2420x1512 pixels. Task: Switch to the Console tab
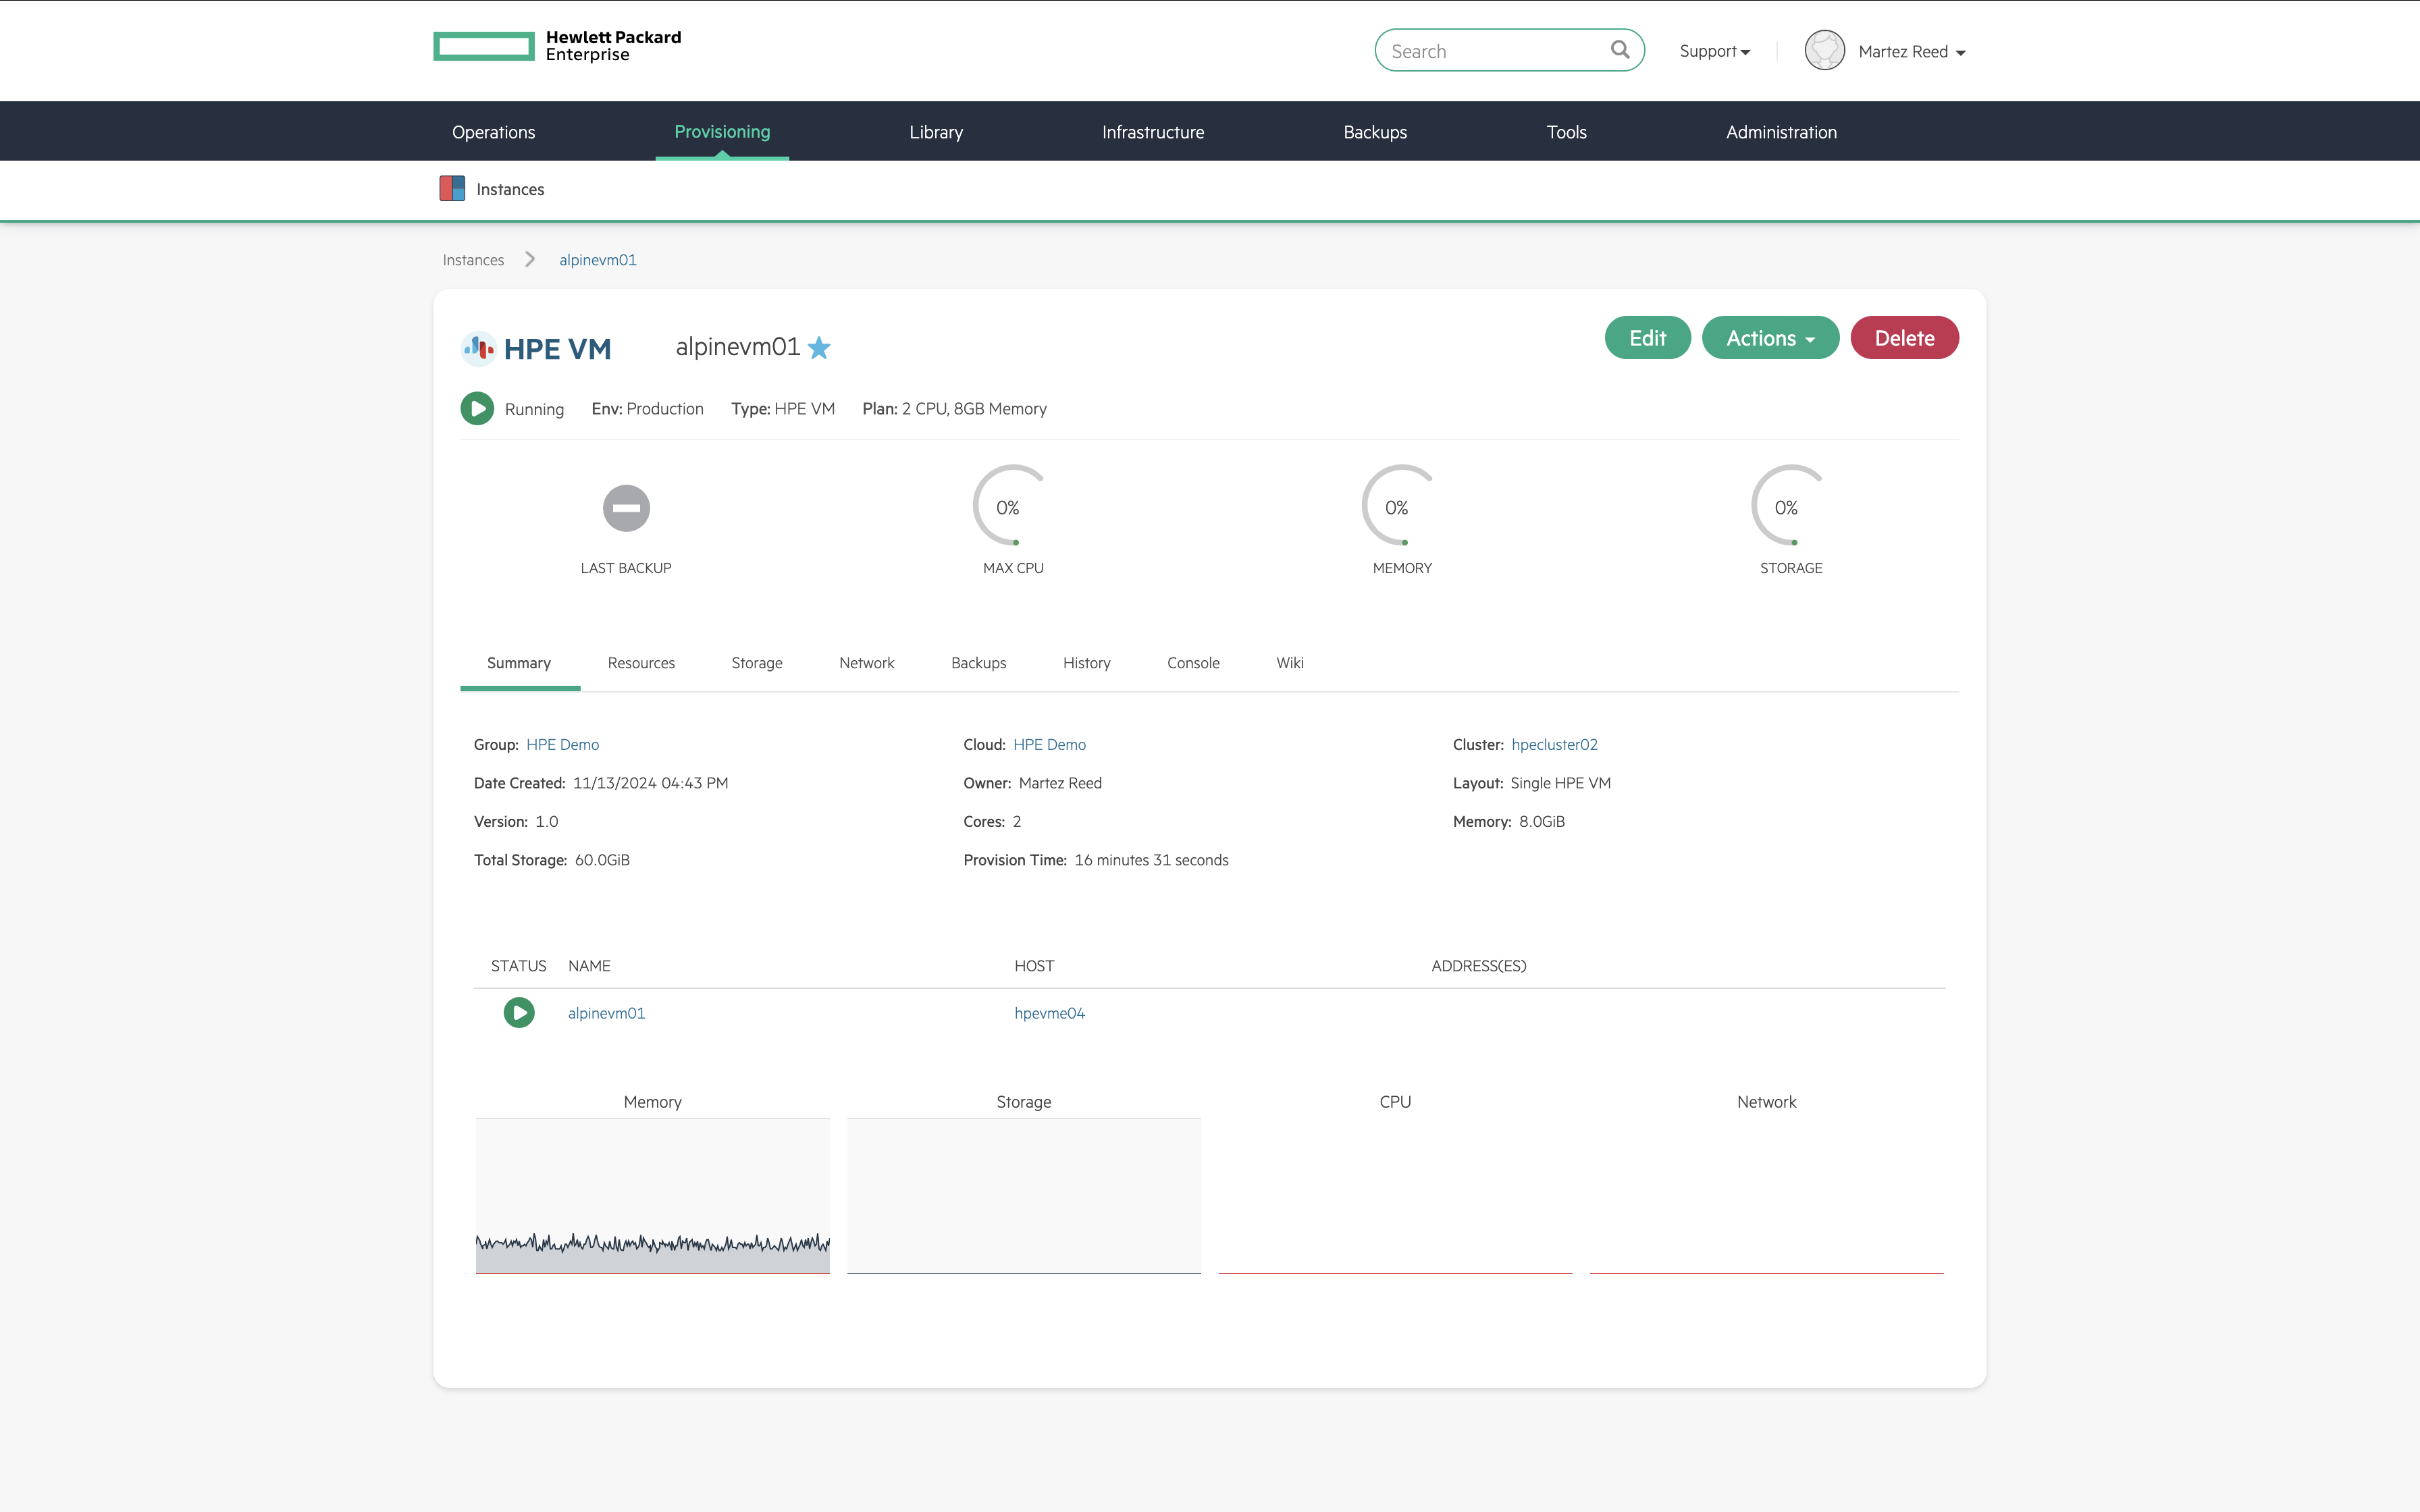1193,662
